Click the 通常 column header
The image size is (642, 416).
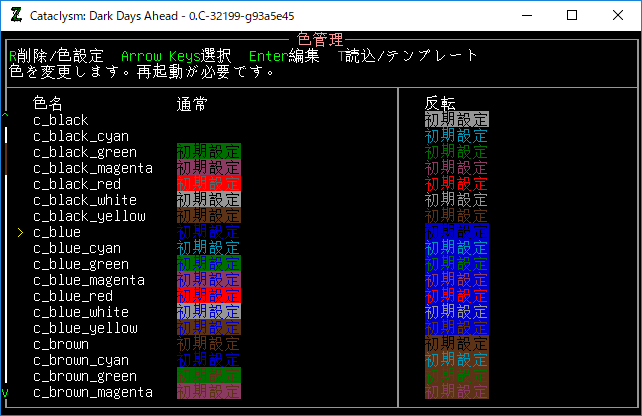[x=192, y=103]
